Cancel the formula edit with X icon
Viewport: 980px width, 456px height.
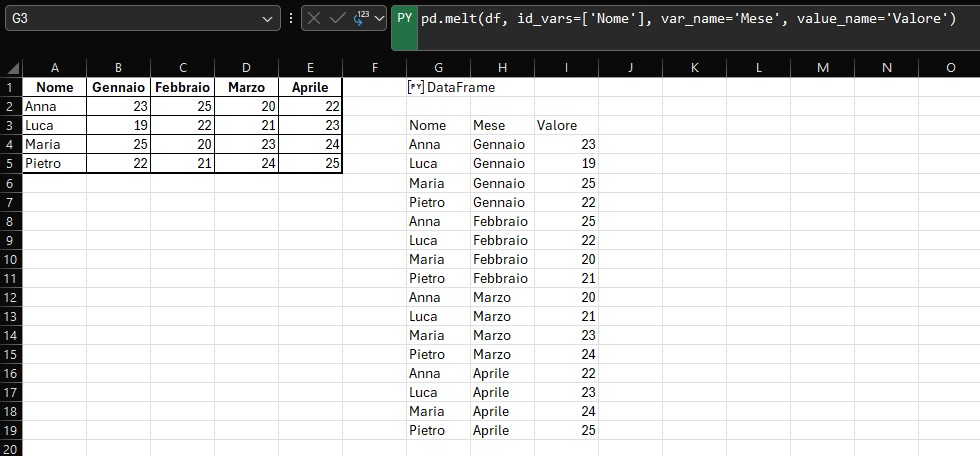[x=314, y=19]
